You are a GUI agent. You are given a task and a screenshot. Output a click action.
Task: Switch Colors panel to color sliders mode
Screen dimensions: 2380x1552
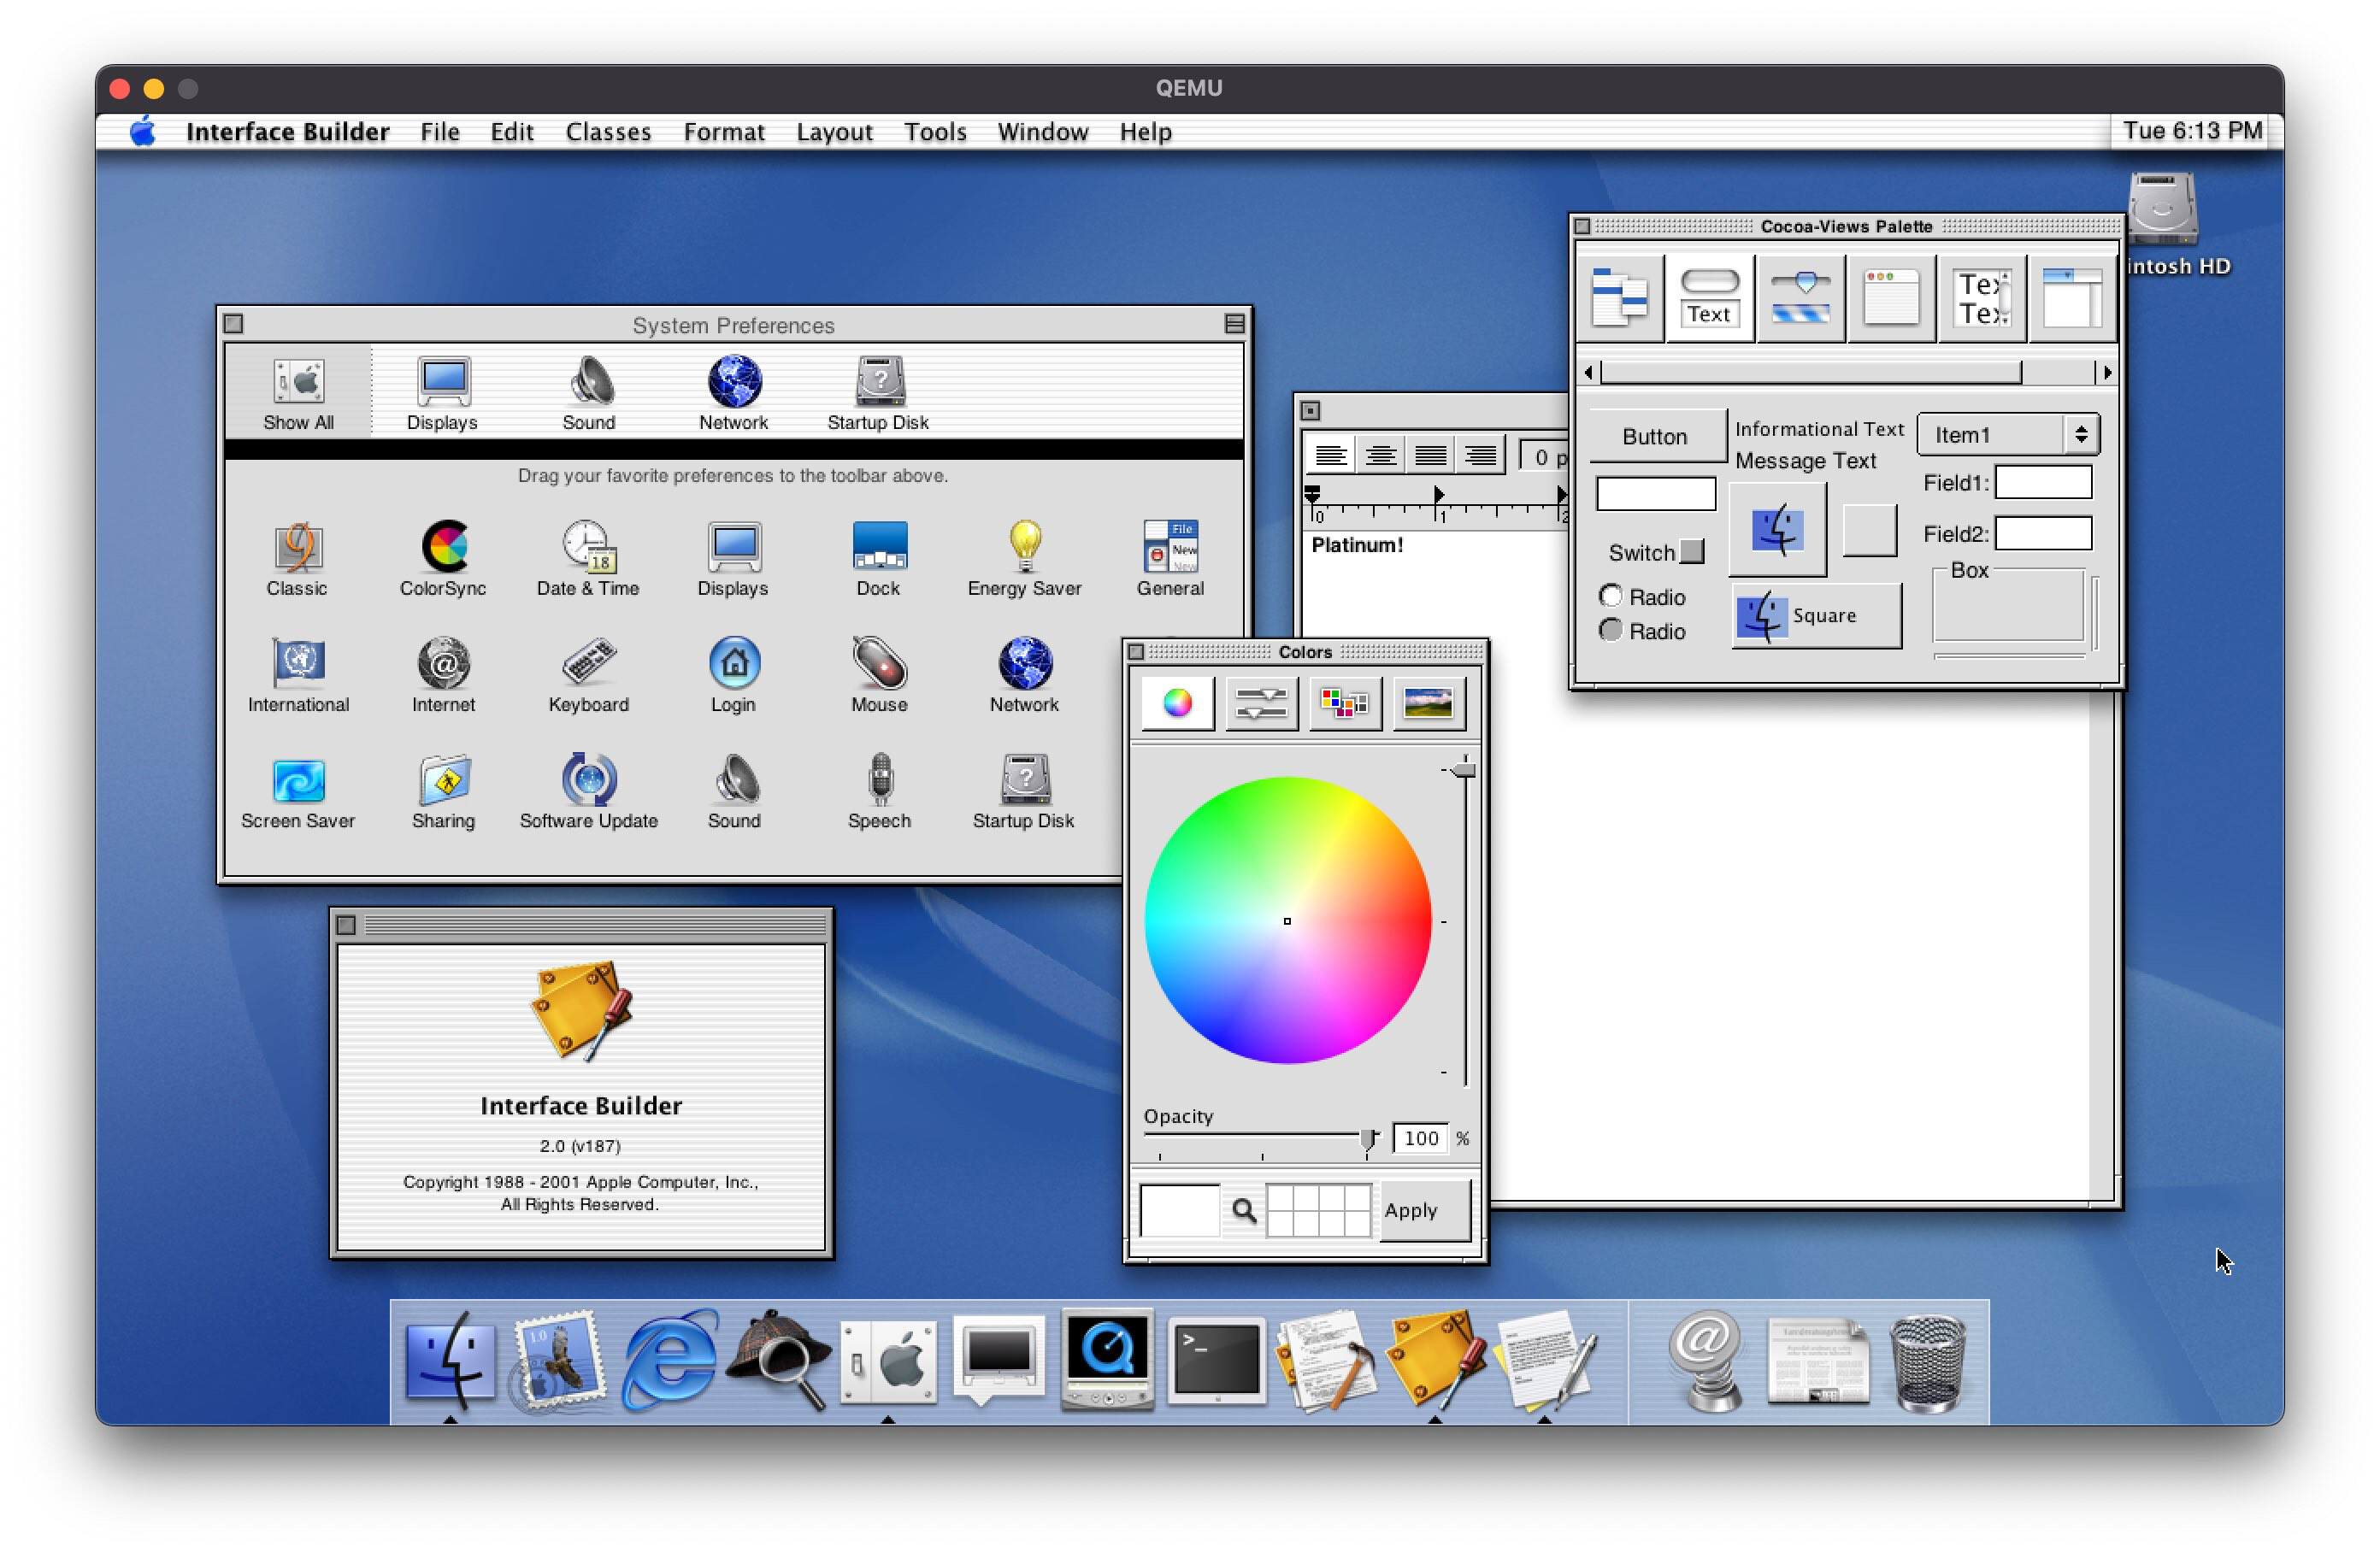(1261, 703)
